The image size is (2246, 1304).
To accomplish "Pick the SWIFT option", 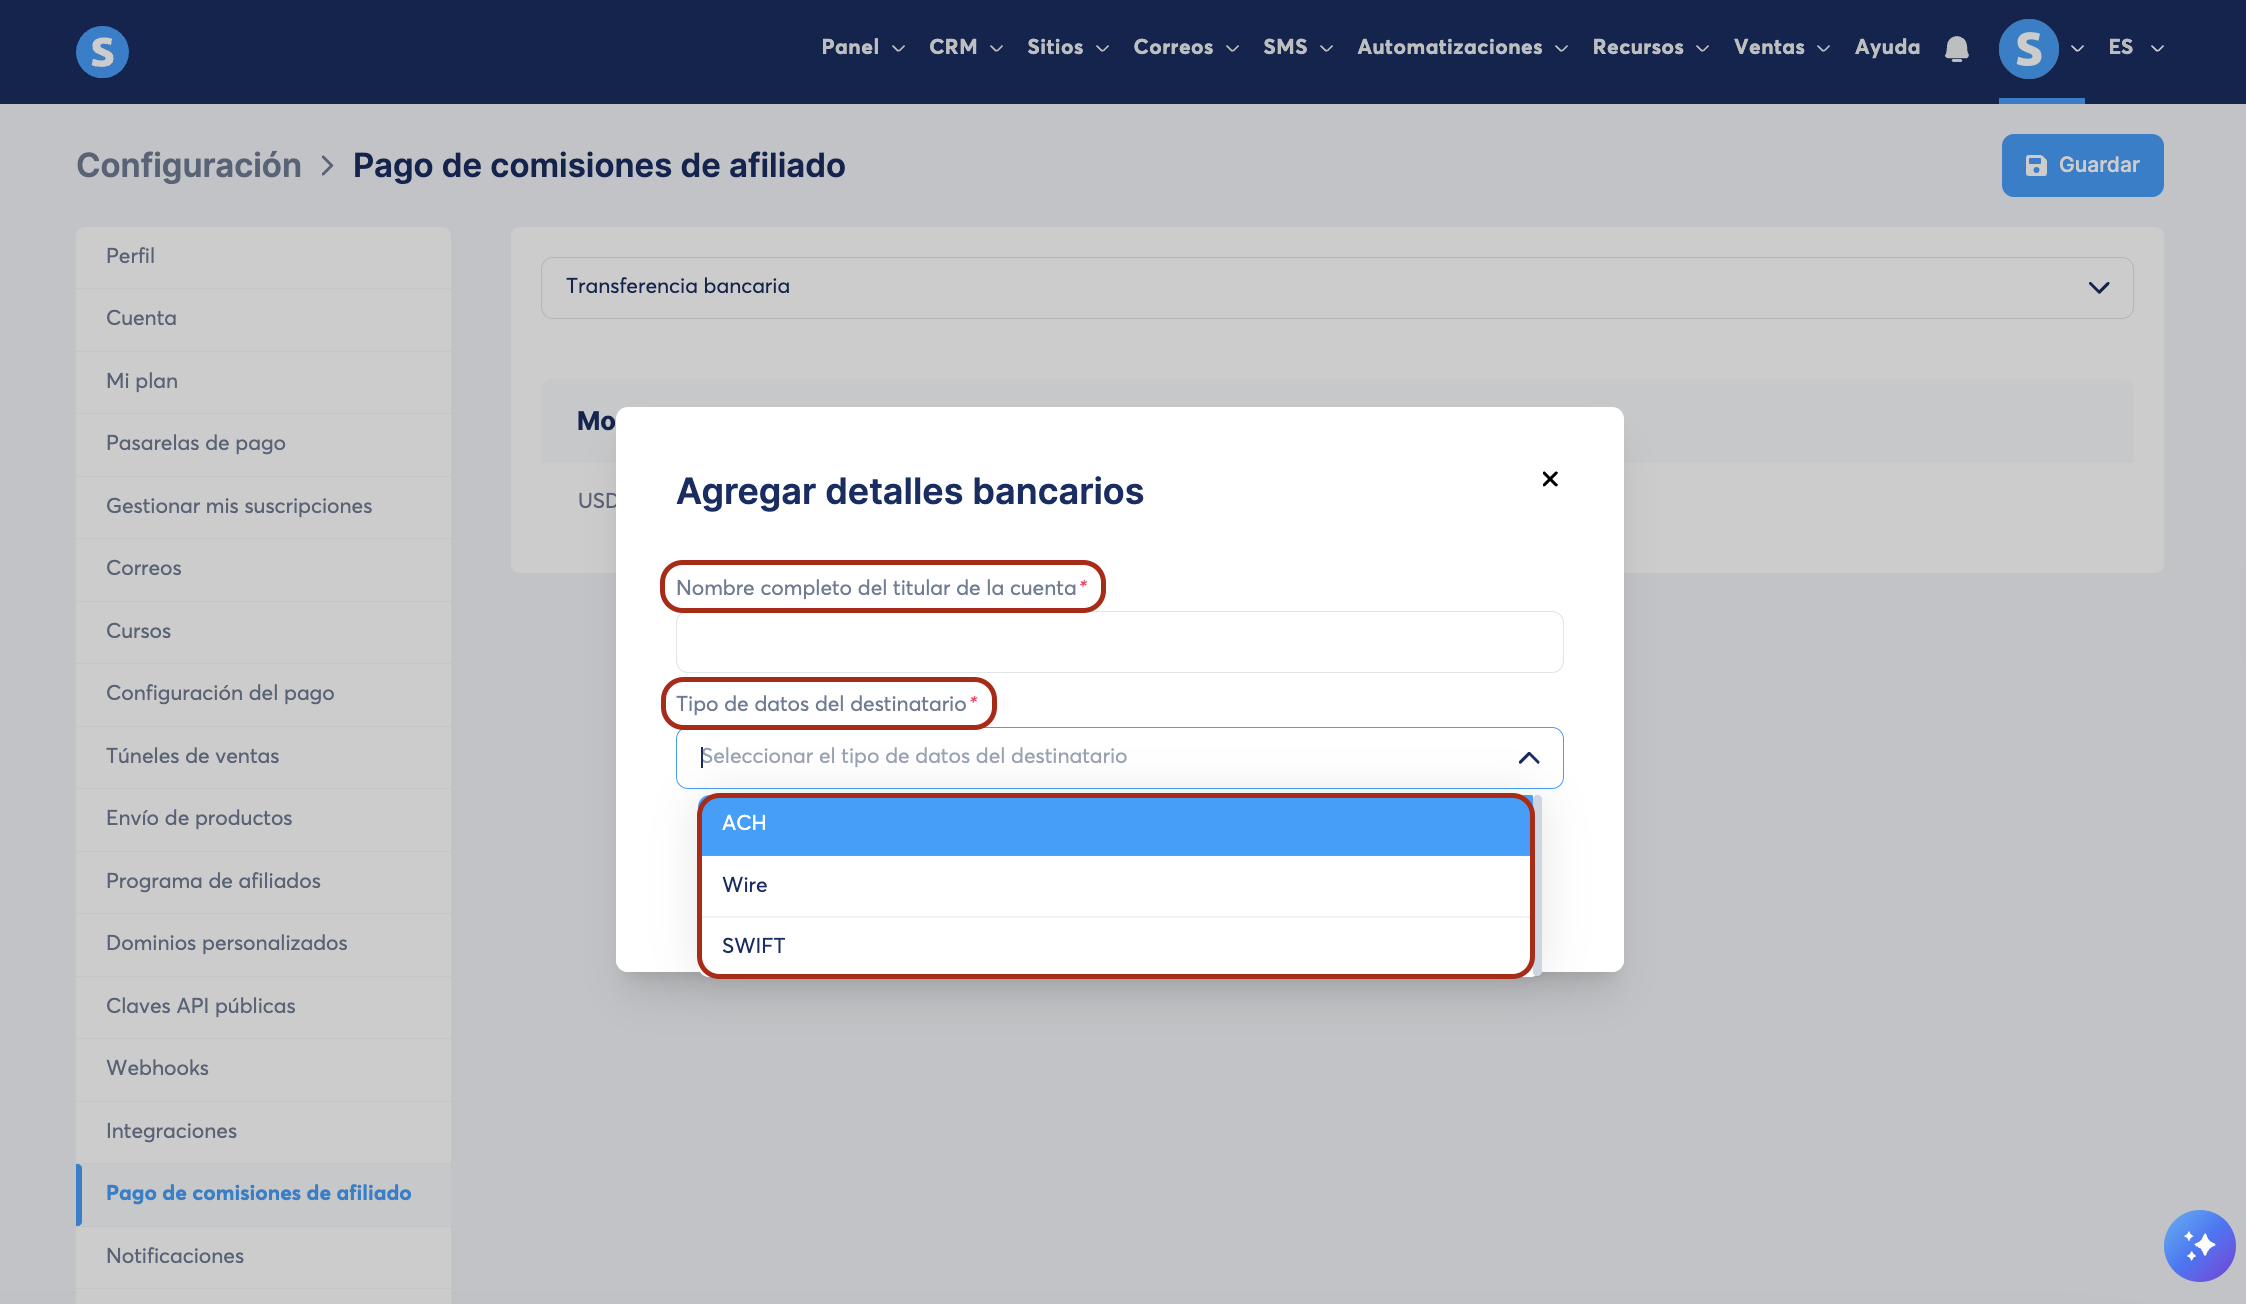I will pos(1115,946).
